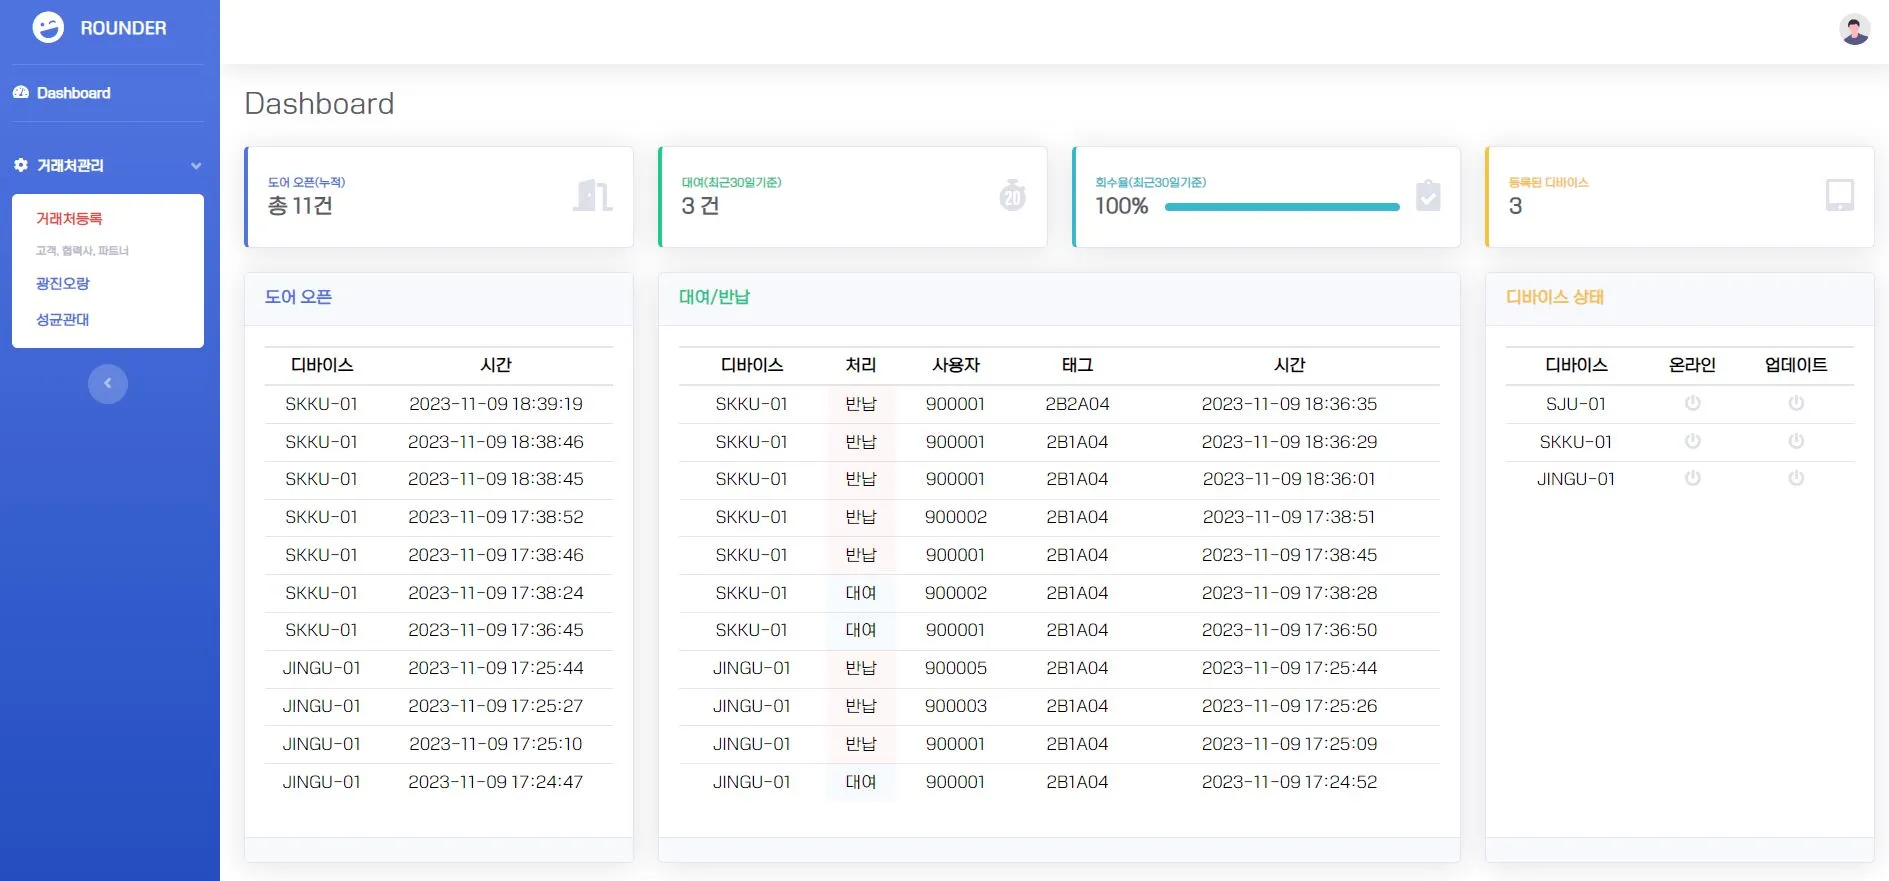
Task: Click the 시간 column header in 대여/반납 table
Action: tap(1289, 366)
